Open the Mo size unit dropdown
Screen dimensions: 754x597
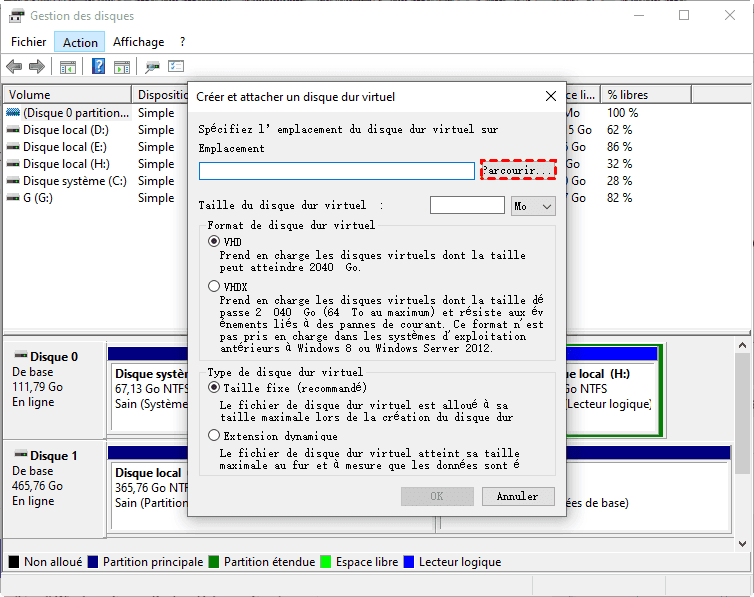[533, 205]
